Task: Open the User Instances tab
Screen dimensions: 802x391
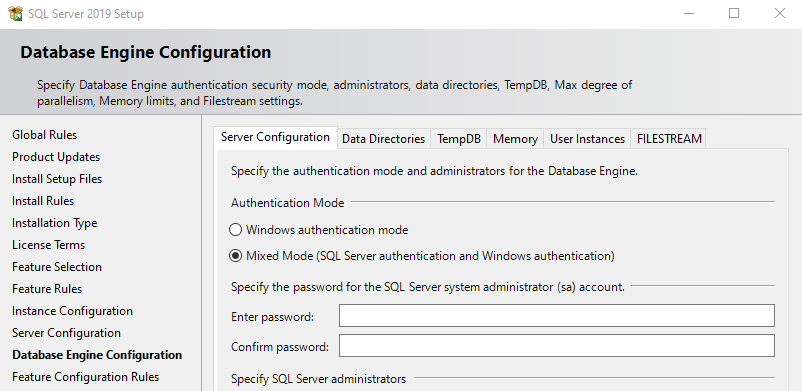Action: (587, 139)
